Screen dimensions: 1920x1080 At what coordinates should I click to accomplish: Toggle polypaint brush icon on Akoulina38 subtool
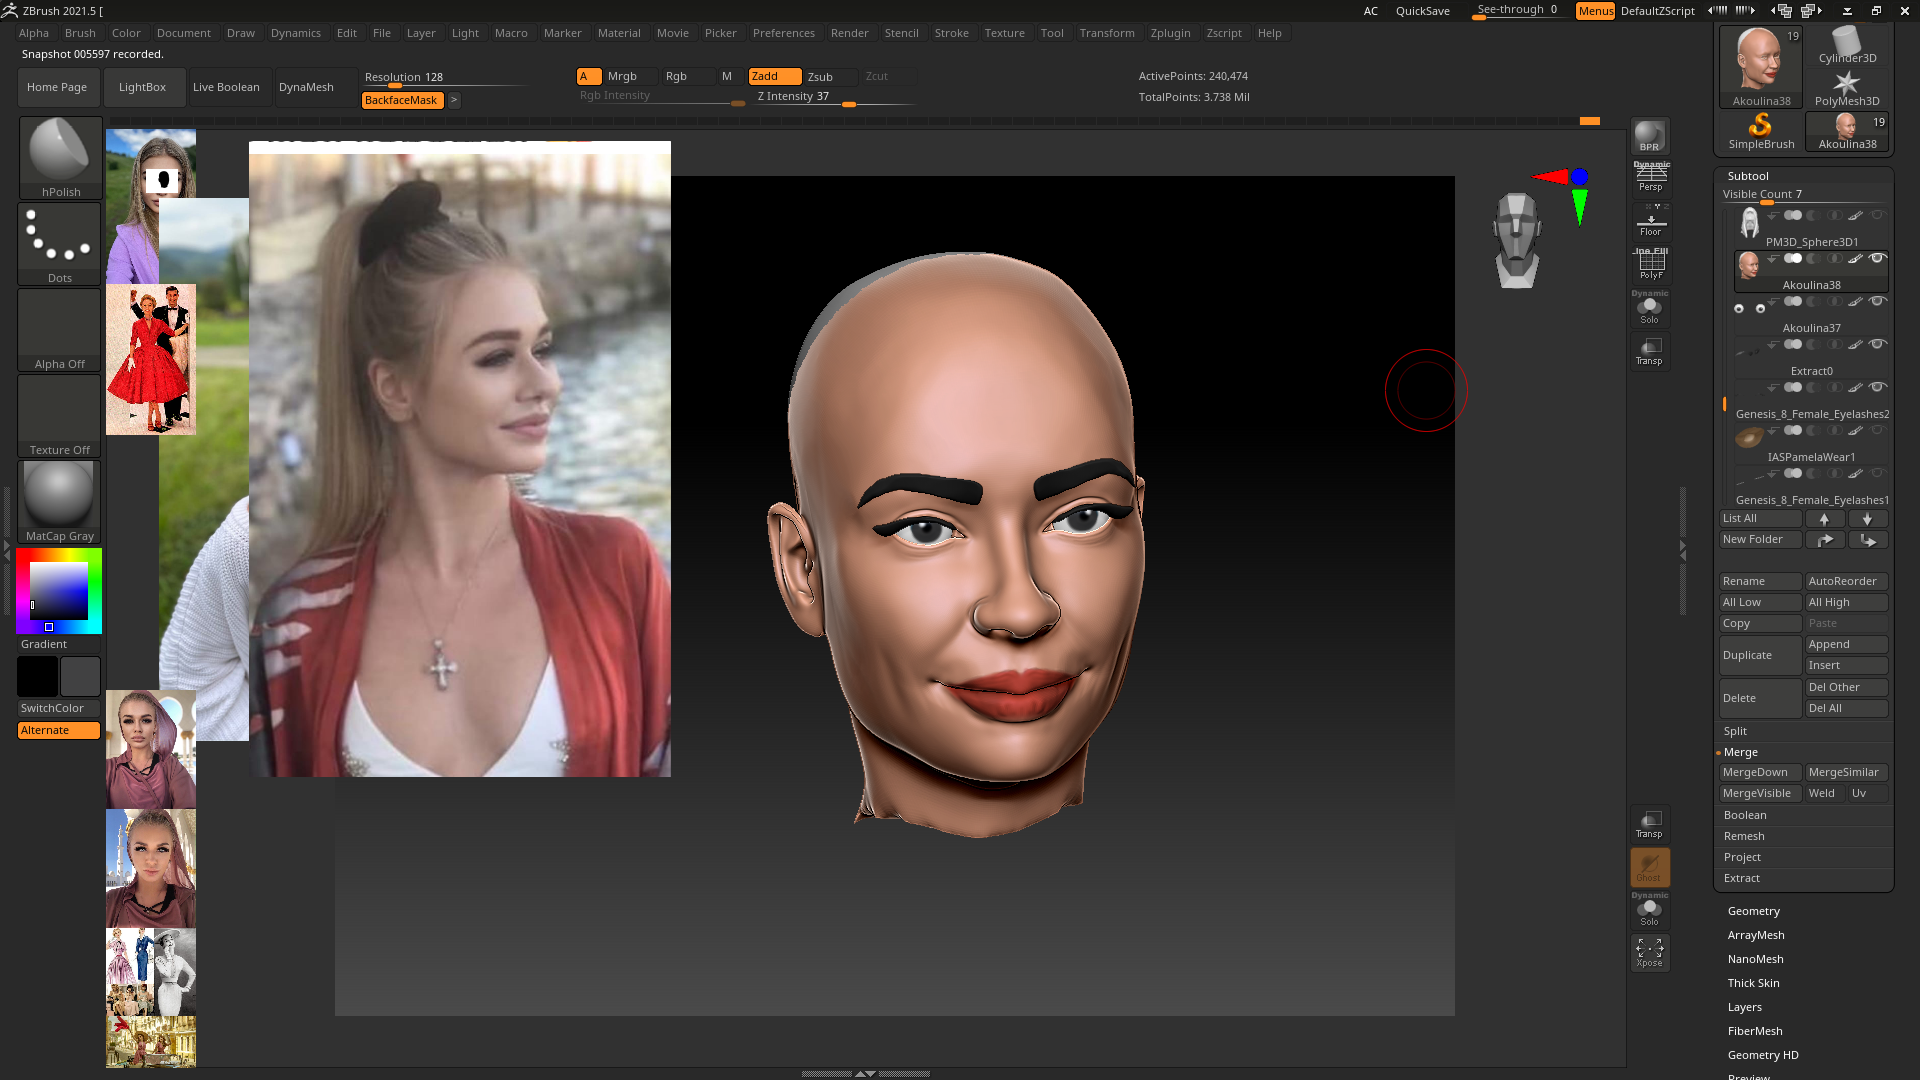[x=1855, y=258]
